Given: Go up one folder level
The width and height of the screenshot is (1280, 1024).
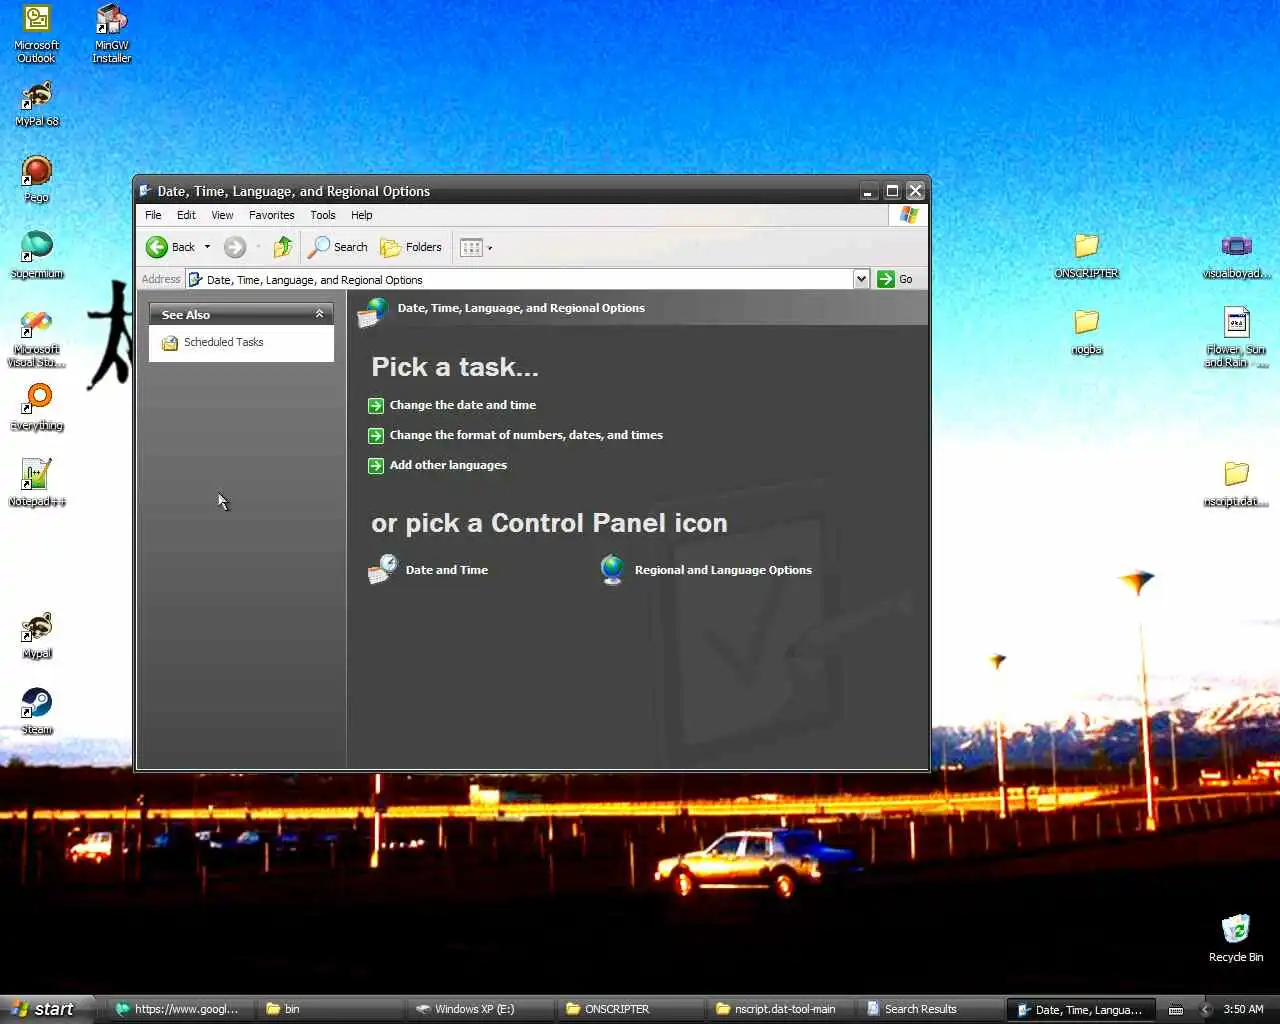Looking at the screenshot, I should point(283,247).
